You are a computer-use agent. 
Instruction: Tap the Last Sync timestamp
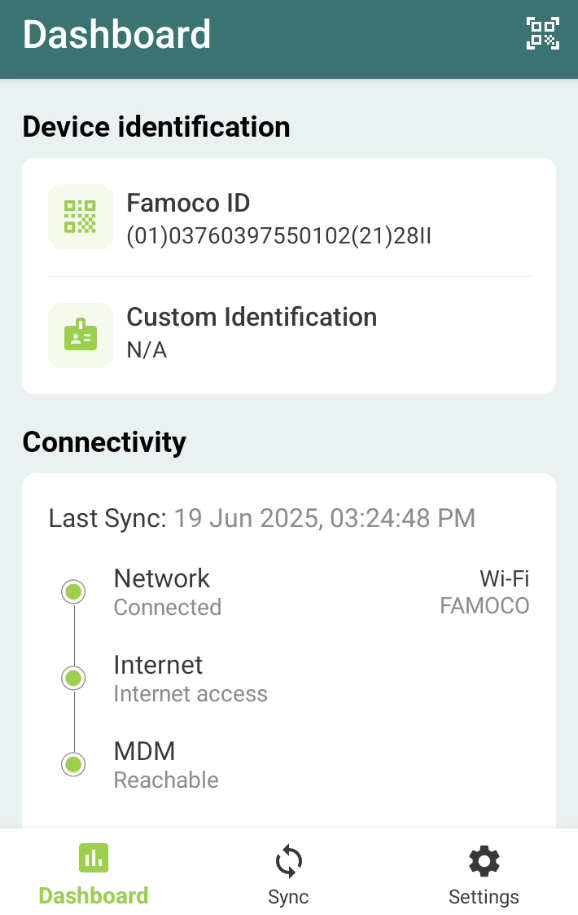[x=325, y=518]
